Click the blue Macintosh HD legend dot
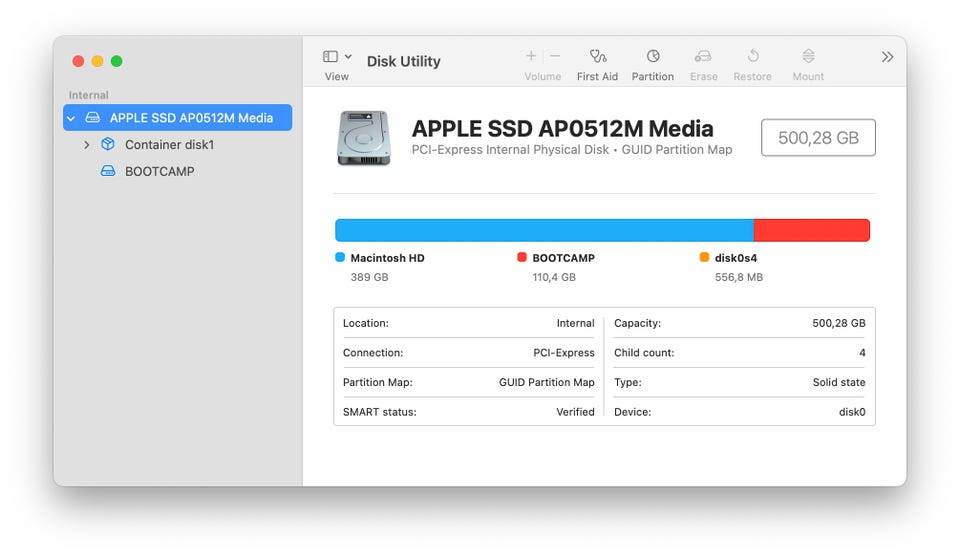 point(340,257)
